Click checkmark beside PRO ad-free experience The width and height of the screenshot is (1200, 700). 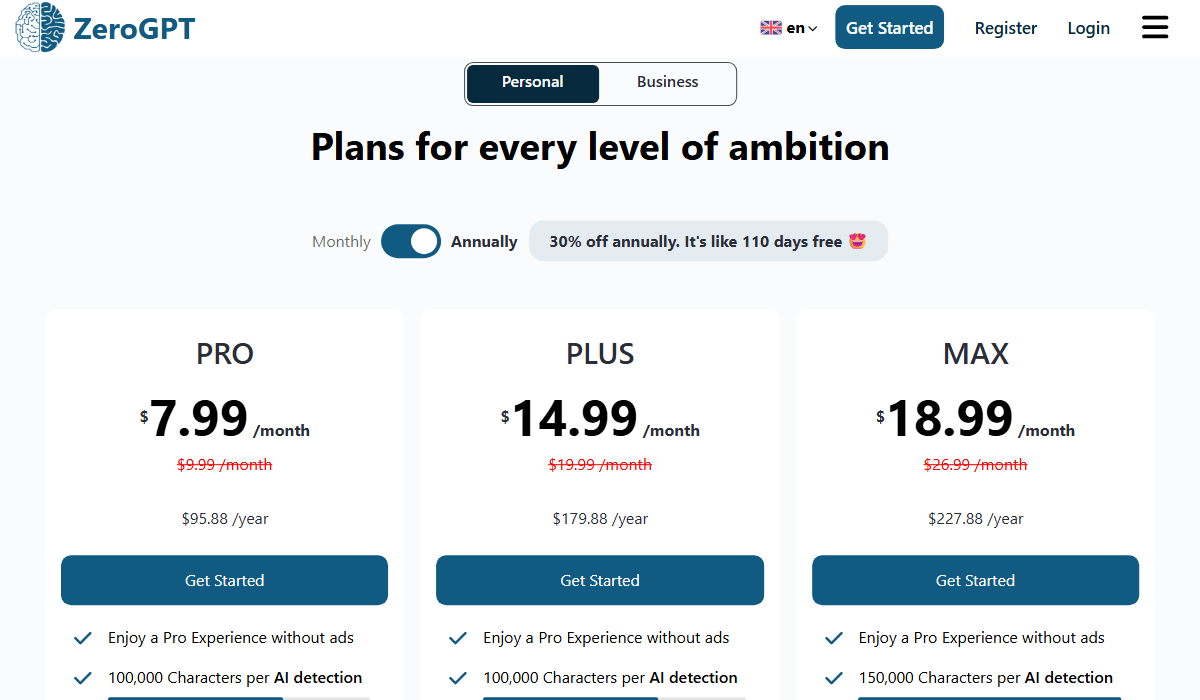83,638
